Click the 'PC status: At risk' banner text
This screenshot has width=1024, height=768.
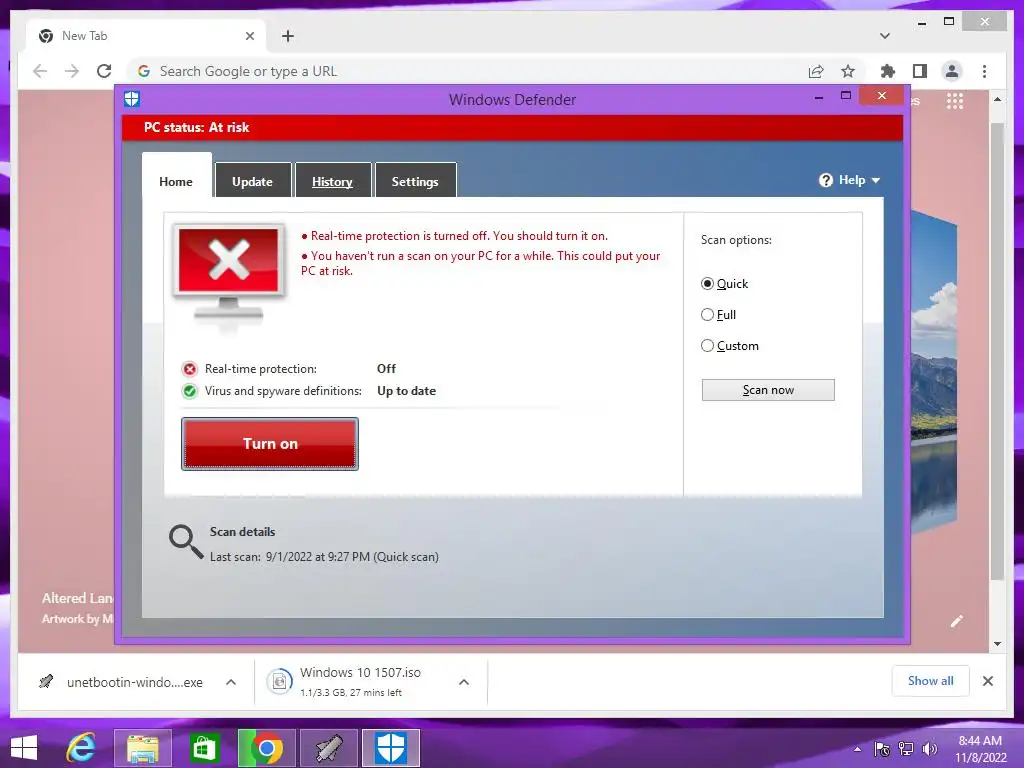coord(197,127)
